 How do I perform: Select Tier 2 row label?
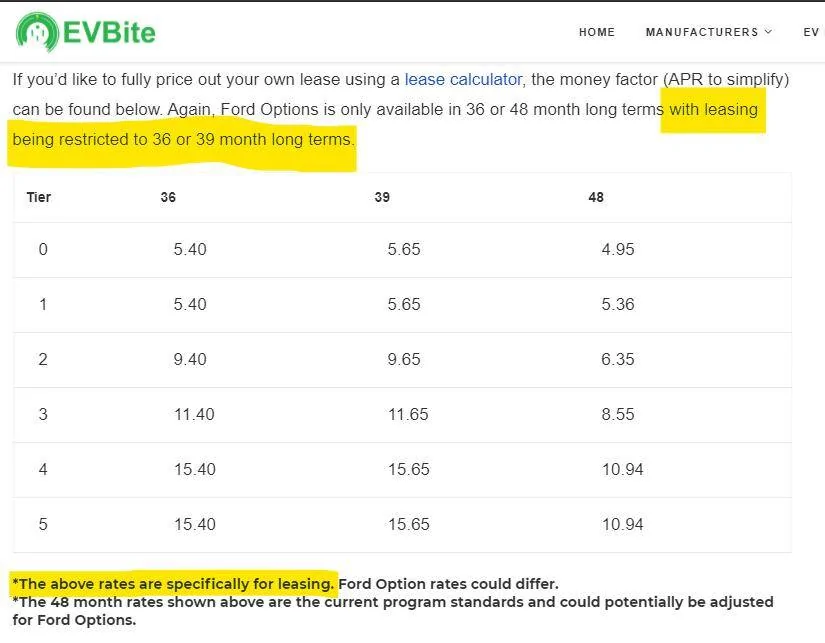point(43,359)
